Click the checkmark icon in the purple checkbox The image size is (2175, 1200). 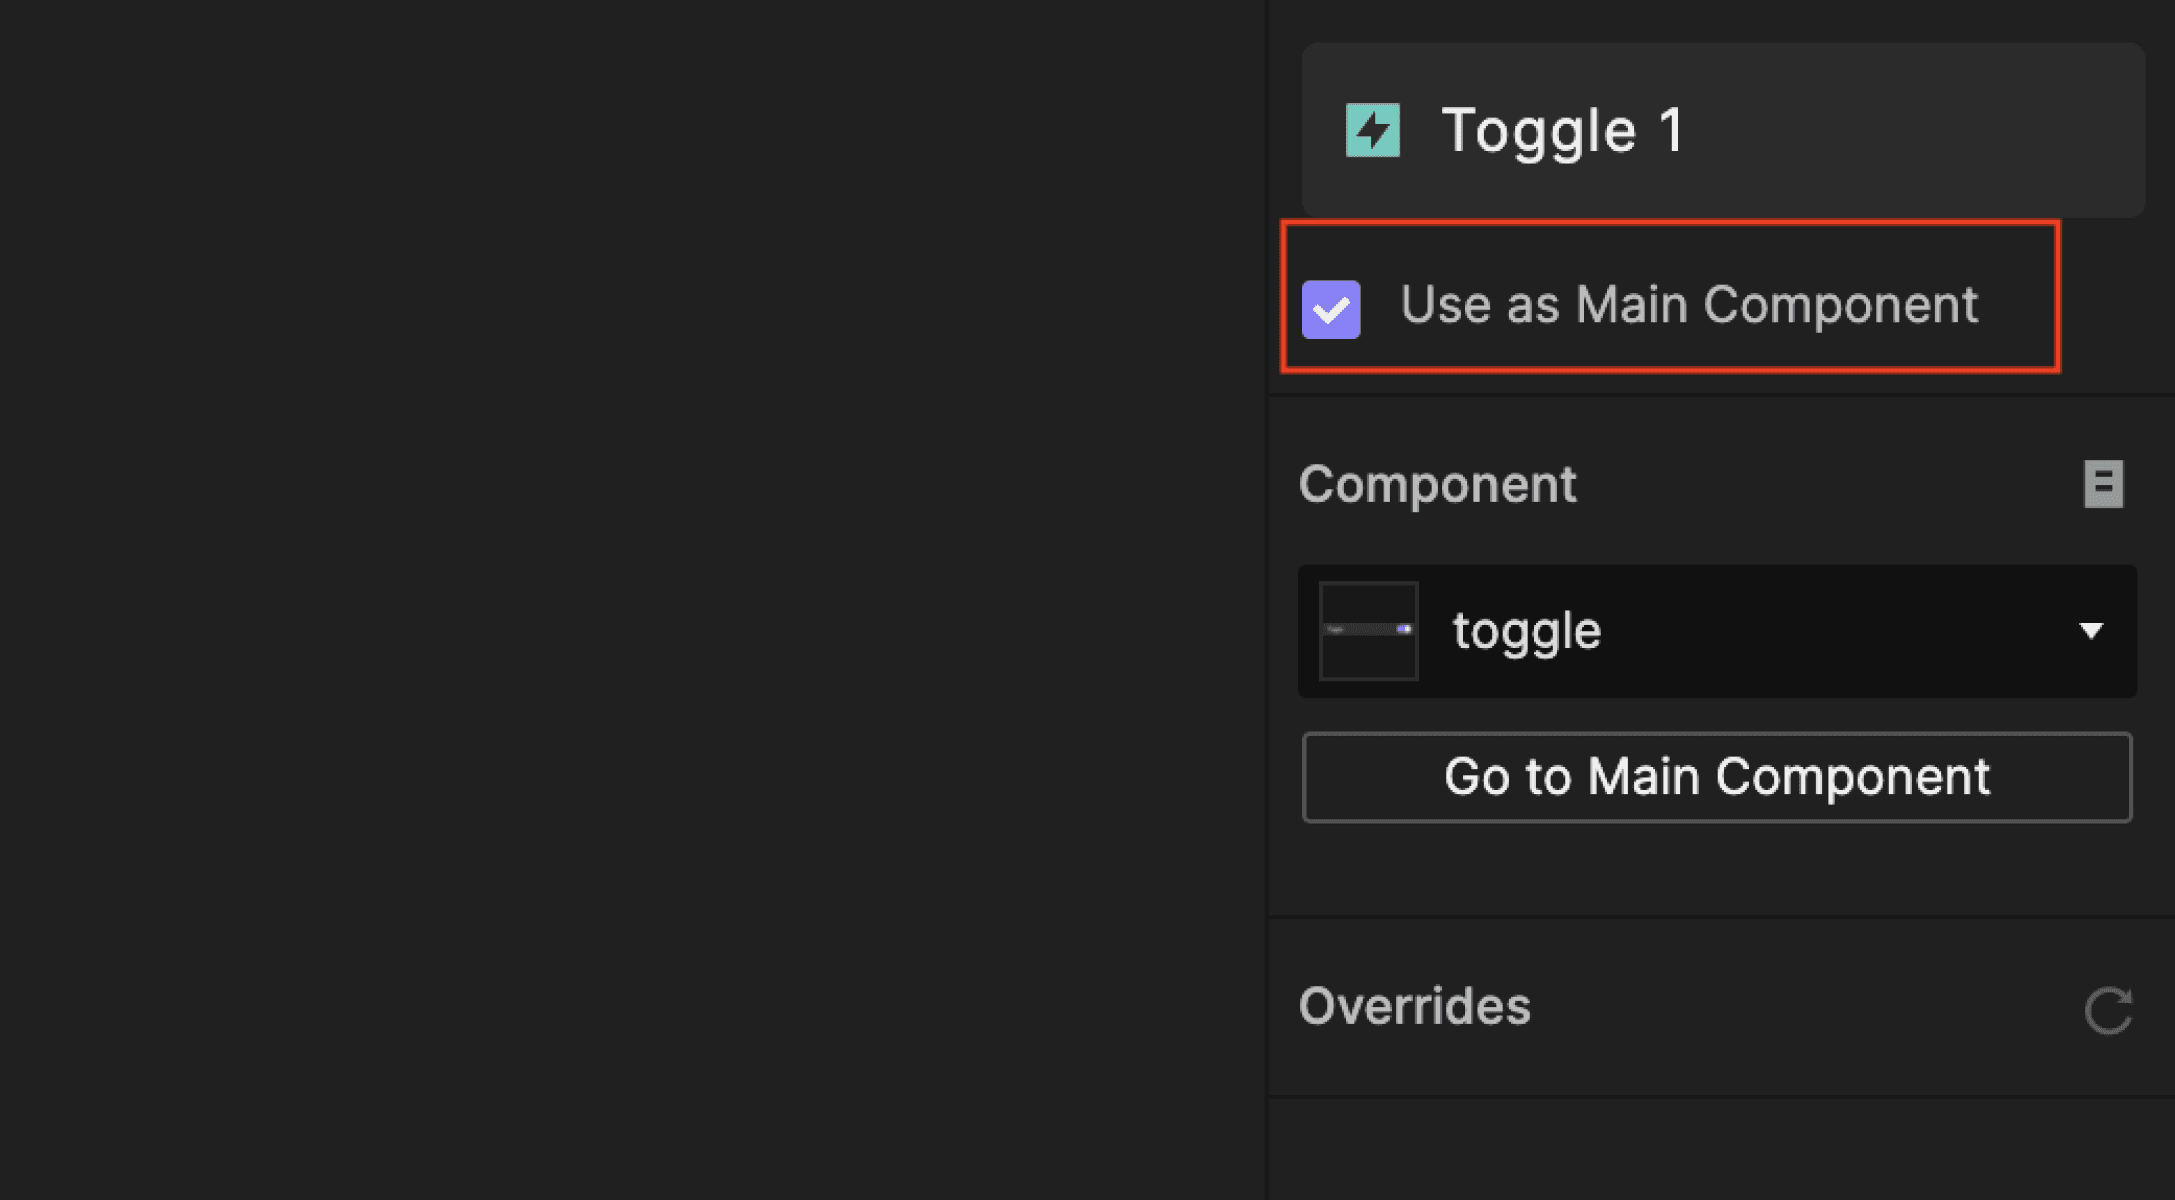point(1330,310)
